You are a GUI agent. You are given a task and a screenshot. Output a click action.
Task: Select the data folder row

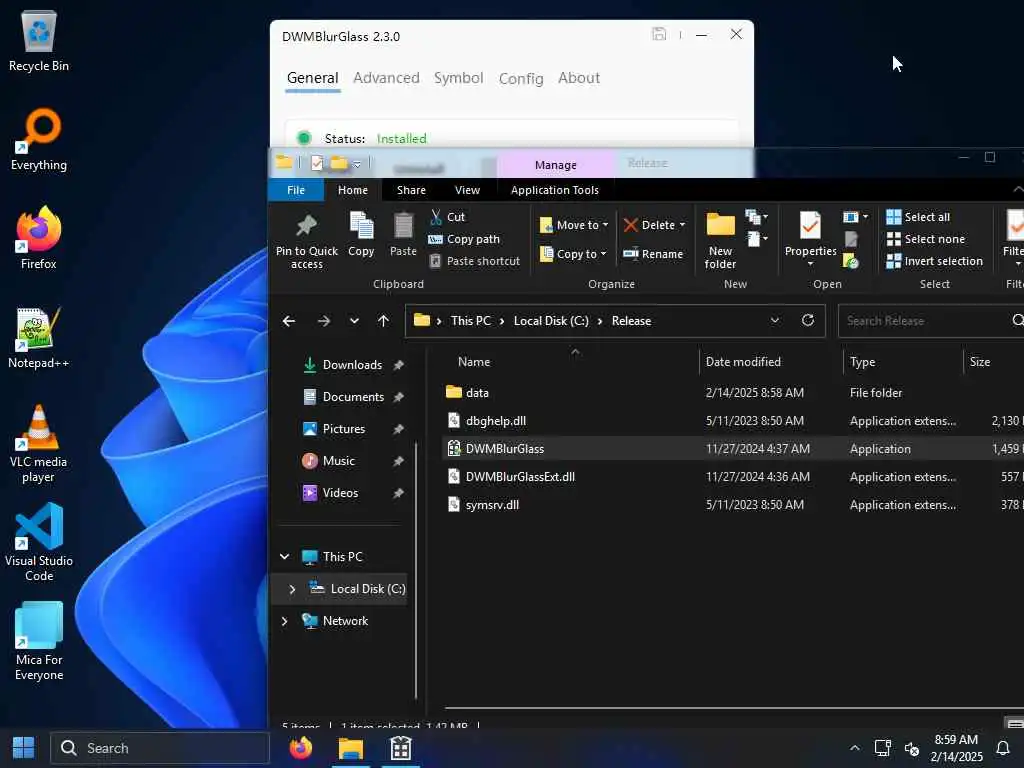pyautogui.click(x=731, y=392)
